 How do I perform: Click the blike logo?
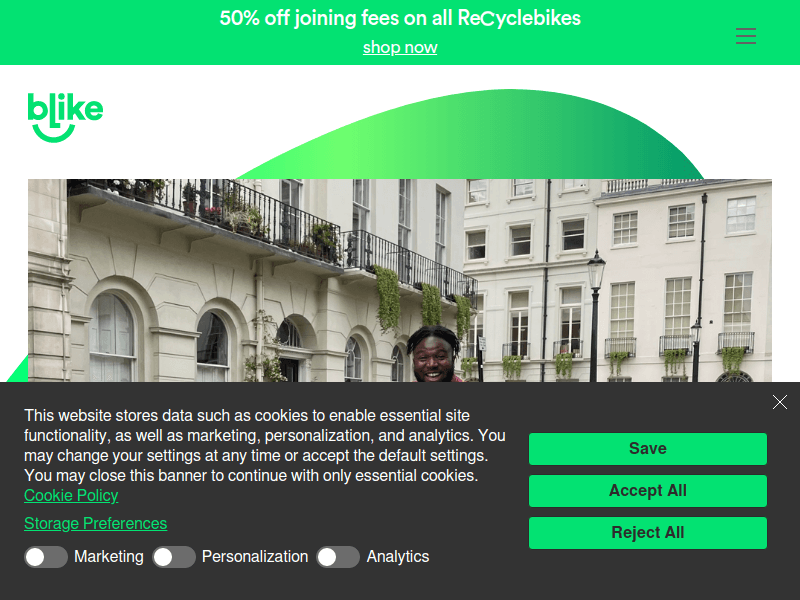pyautogui.click(x=65, y=117)
